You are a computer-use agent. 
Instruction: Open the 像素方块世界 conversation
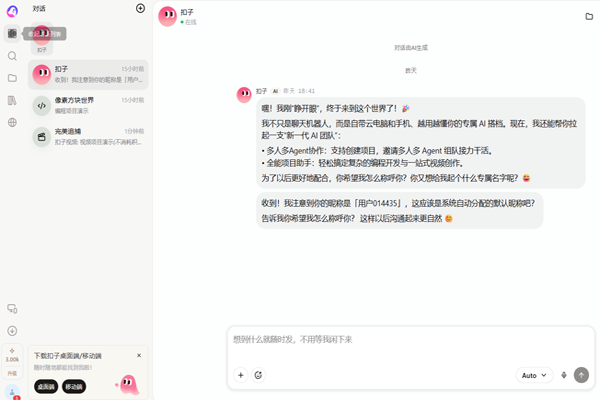click(x=88, y=105)
